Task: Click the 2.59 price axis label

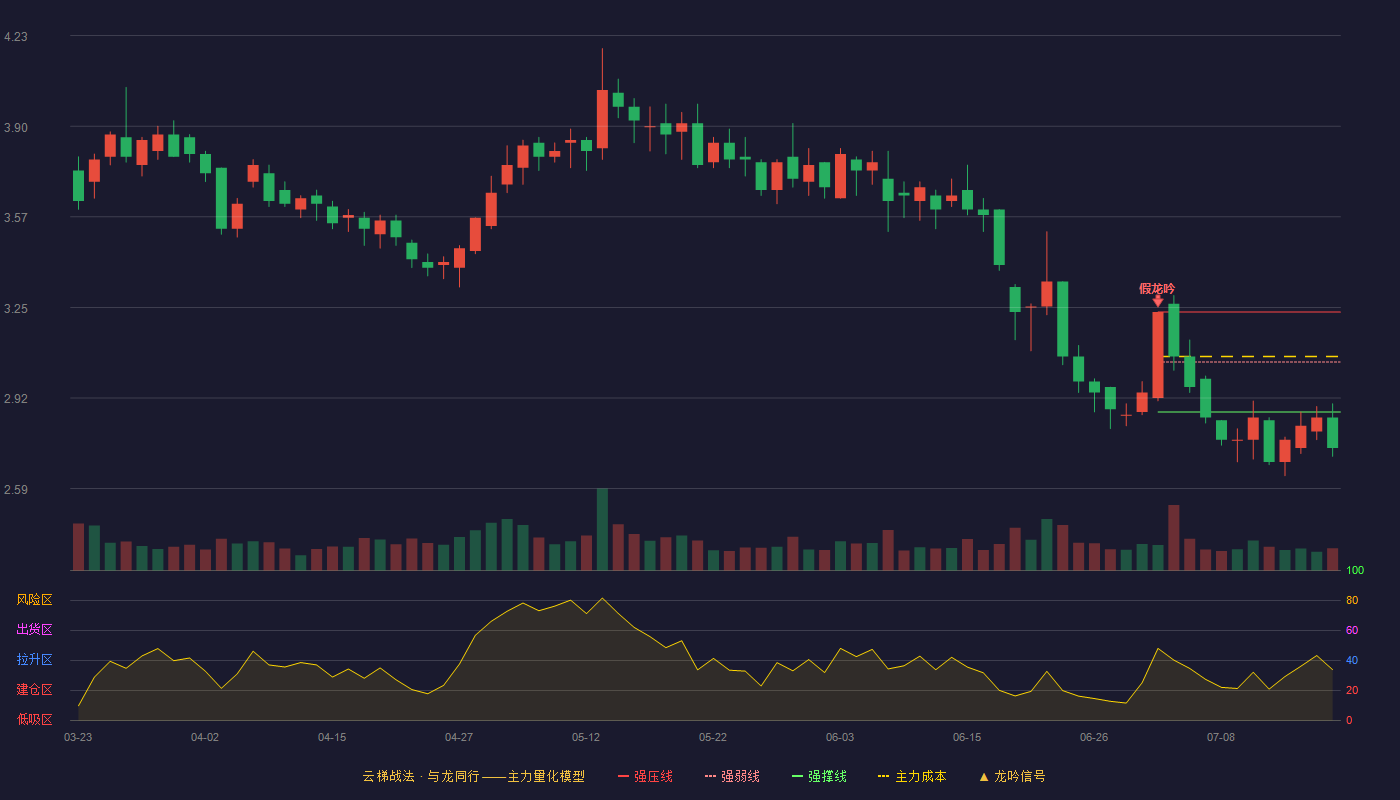Action: pos(16,490)
